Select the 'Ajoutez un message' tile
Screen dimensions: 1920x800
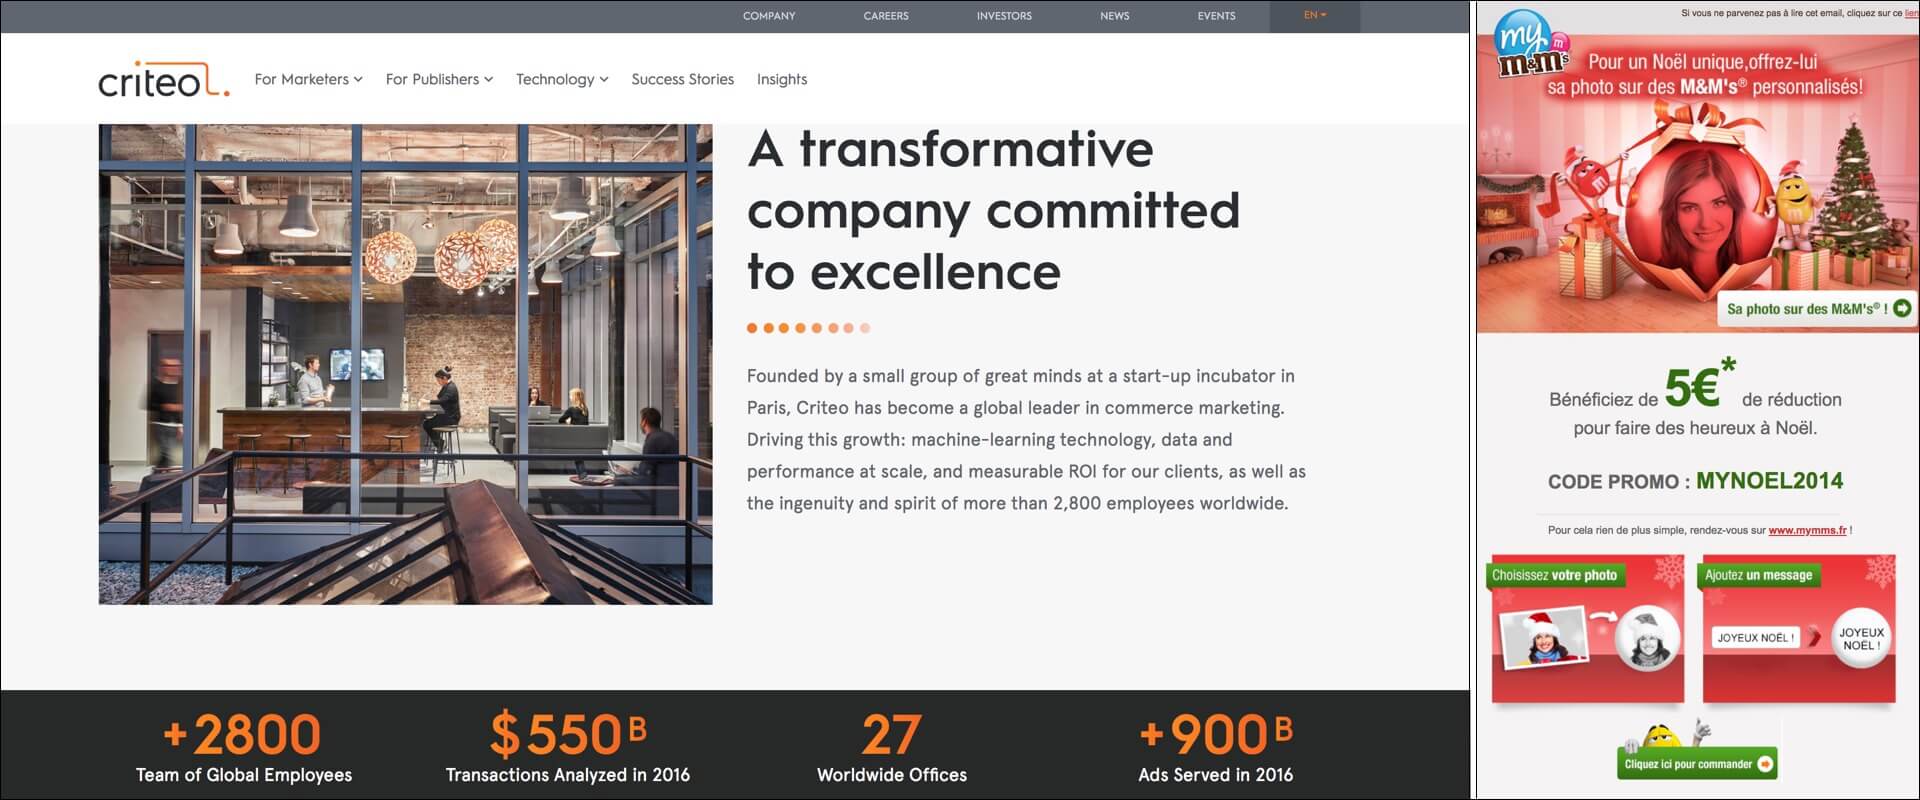click(x=1798, y=630)
